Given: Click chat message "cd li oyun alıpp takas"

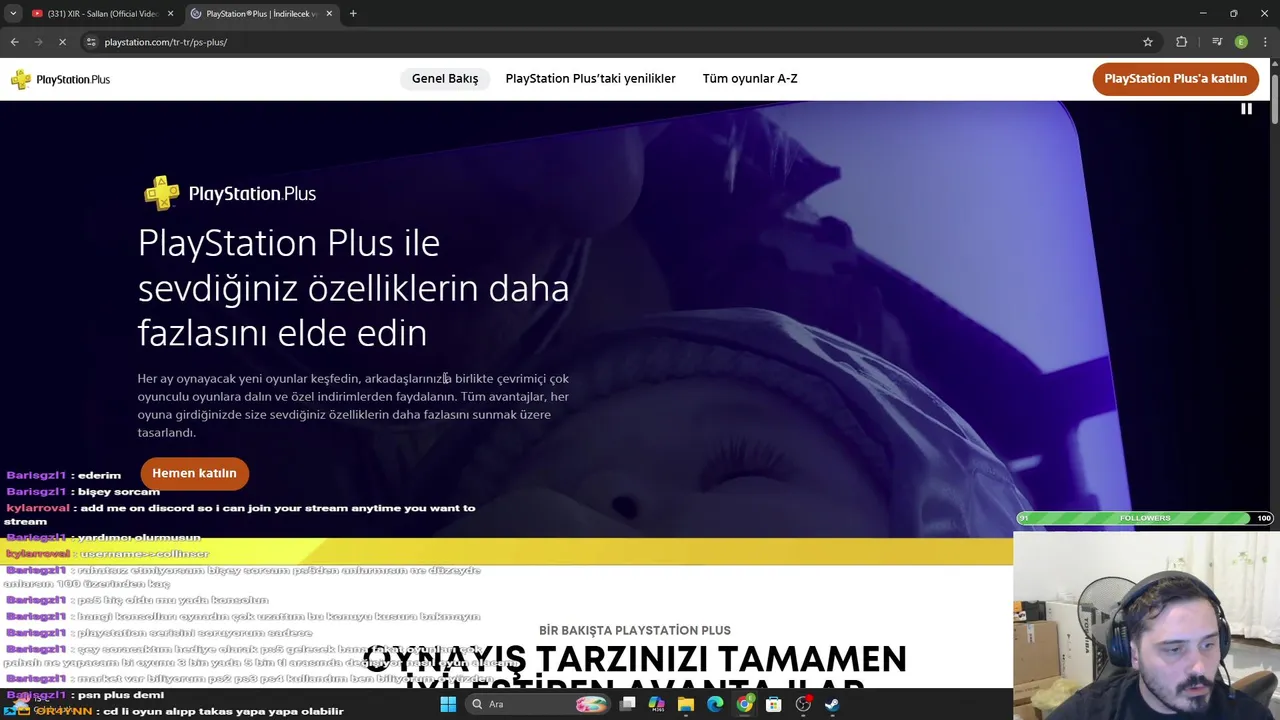Looking at the screenshot, I should coord(224,711).
